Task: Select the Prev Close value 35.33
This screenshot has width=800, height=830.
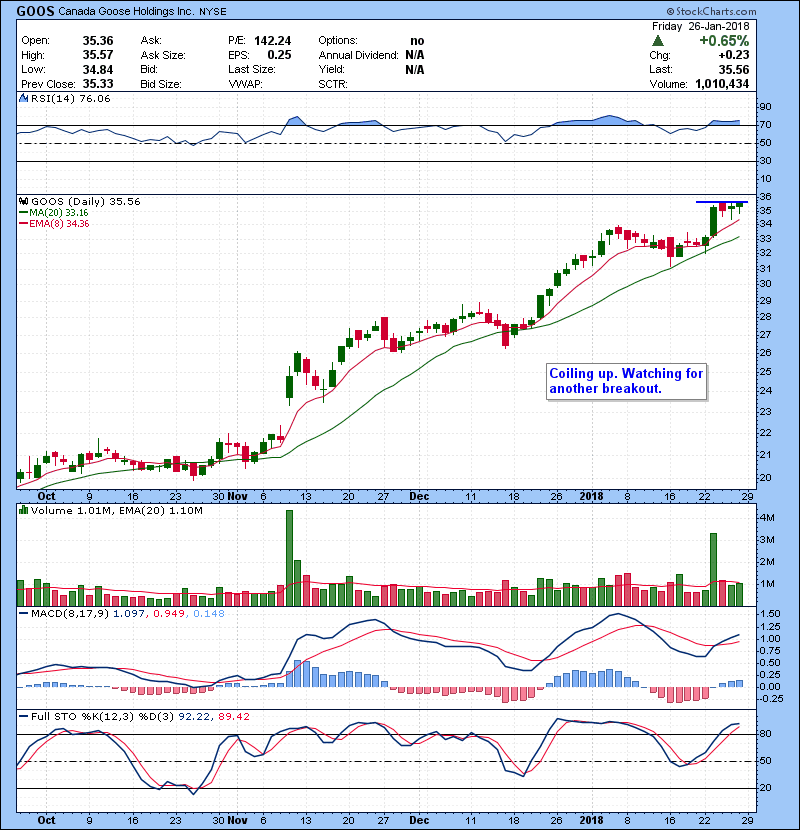Action: click(x=98, y=84)
